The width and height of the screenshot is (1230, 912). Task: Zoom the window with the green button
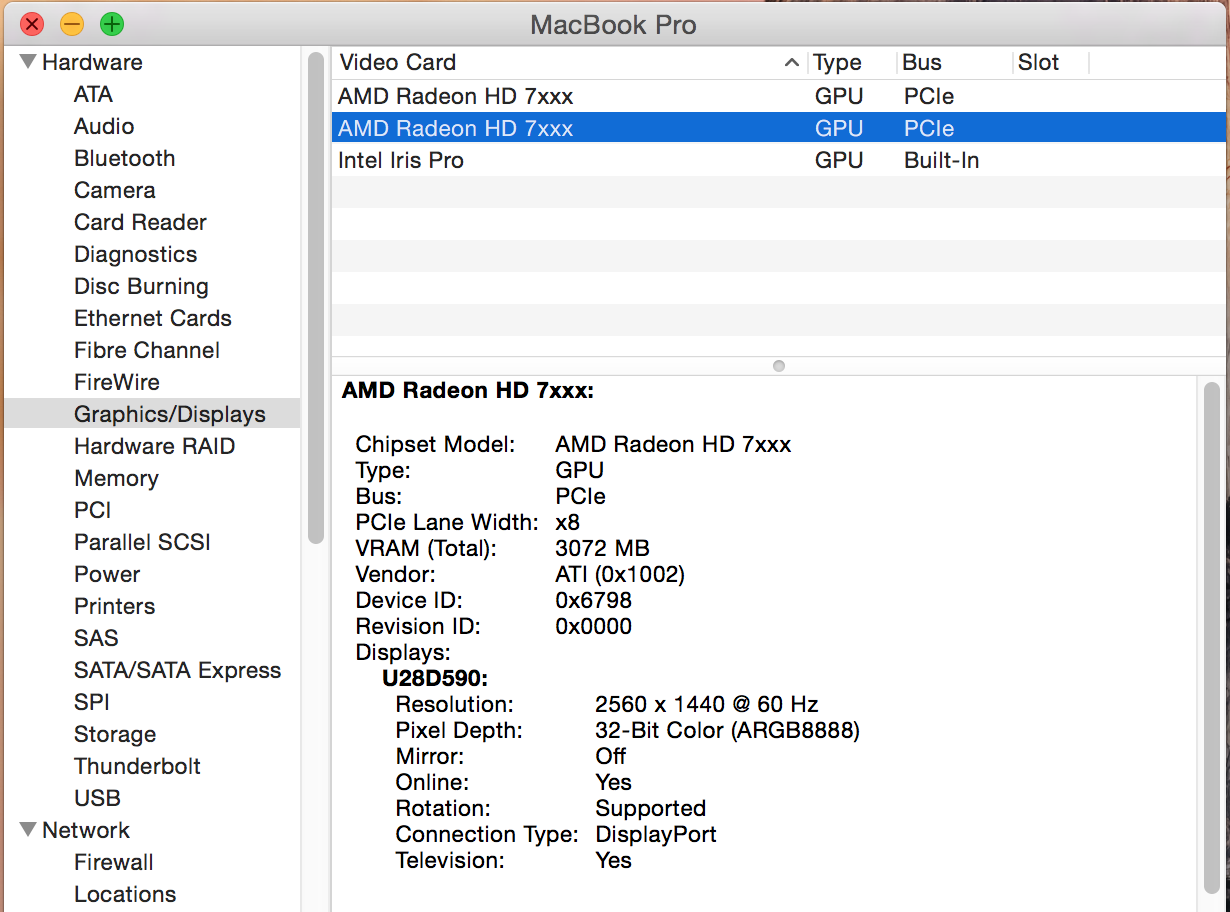tap(112, 23)
